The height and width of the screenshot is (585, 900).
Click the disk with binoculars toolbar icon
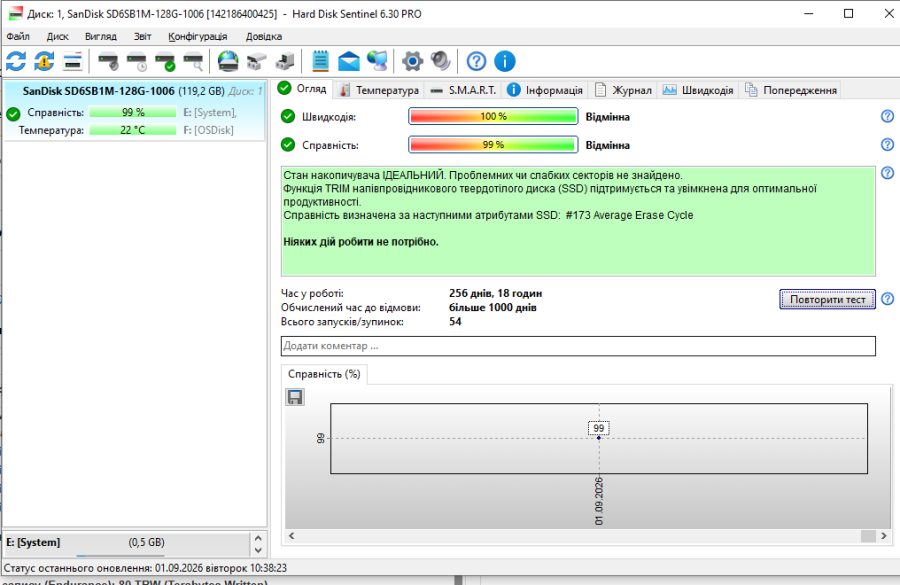coord(257,61)
